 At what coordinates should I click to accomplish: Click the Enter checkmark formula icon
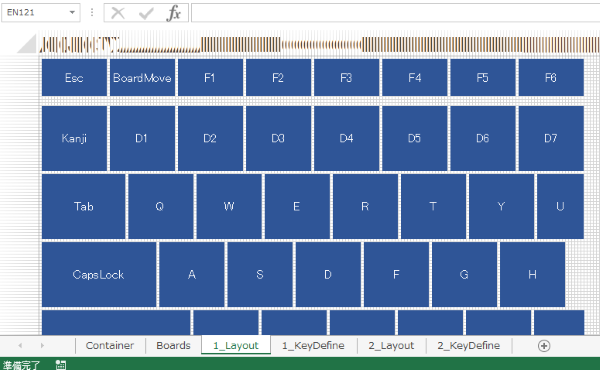(146, 13)
